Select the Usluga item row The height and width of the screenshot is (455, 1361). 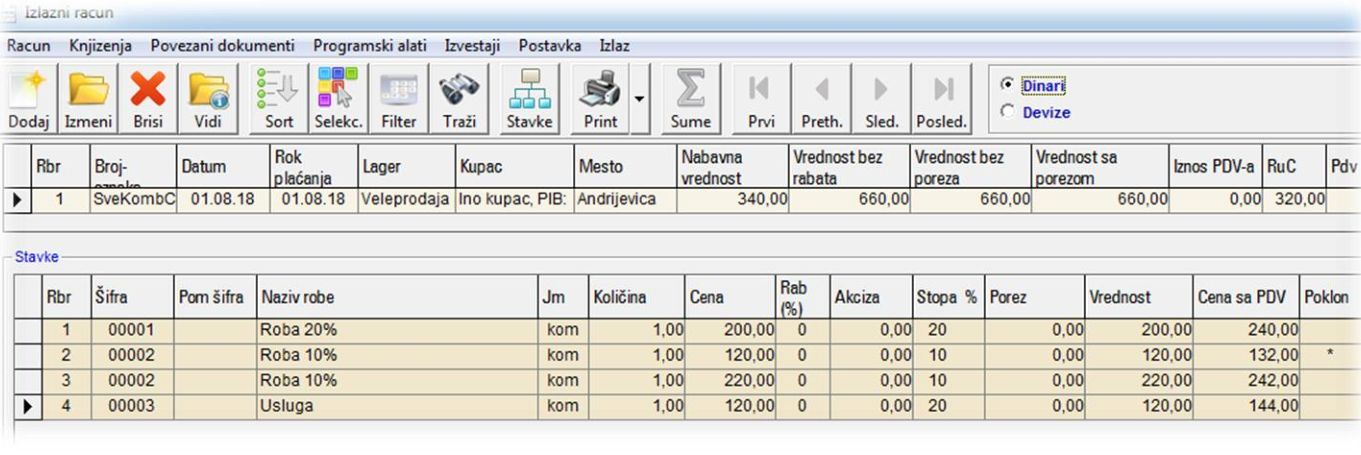tap(396, 406)
